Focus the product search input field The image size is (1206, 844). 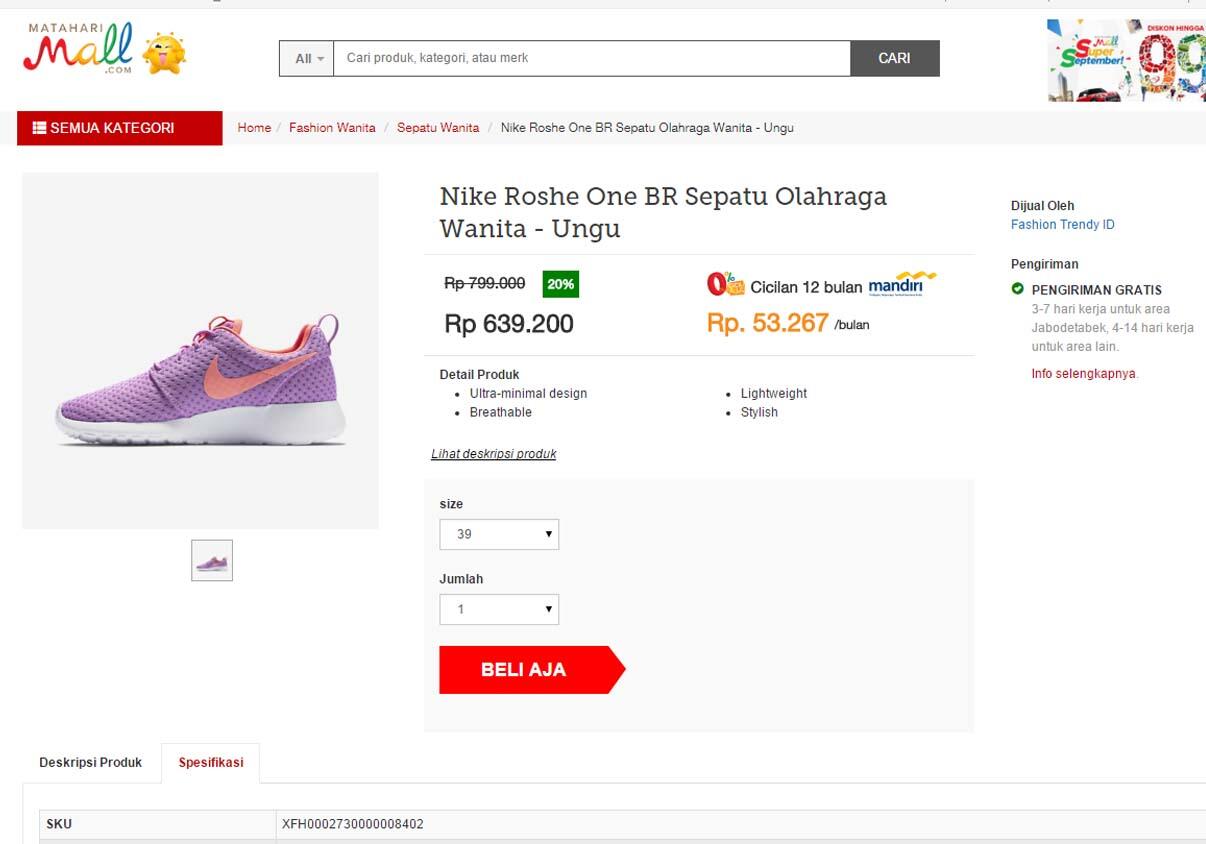[592, 59]
